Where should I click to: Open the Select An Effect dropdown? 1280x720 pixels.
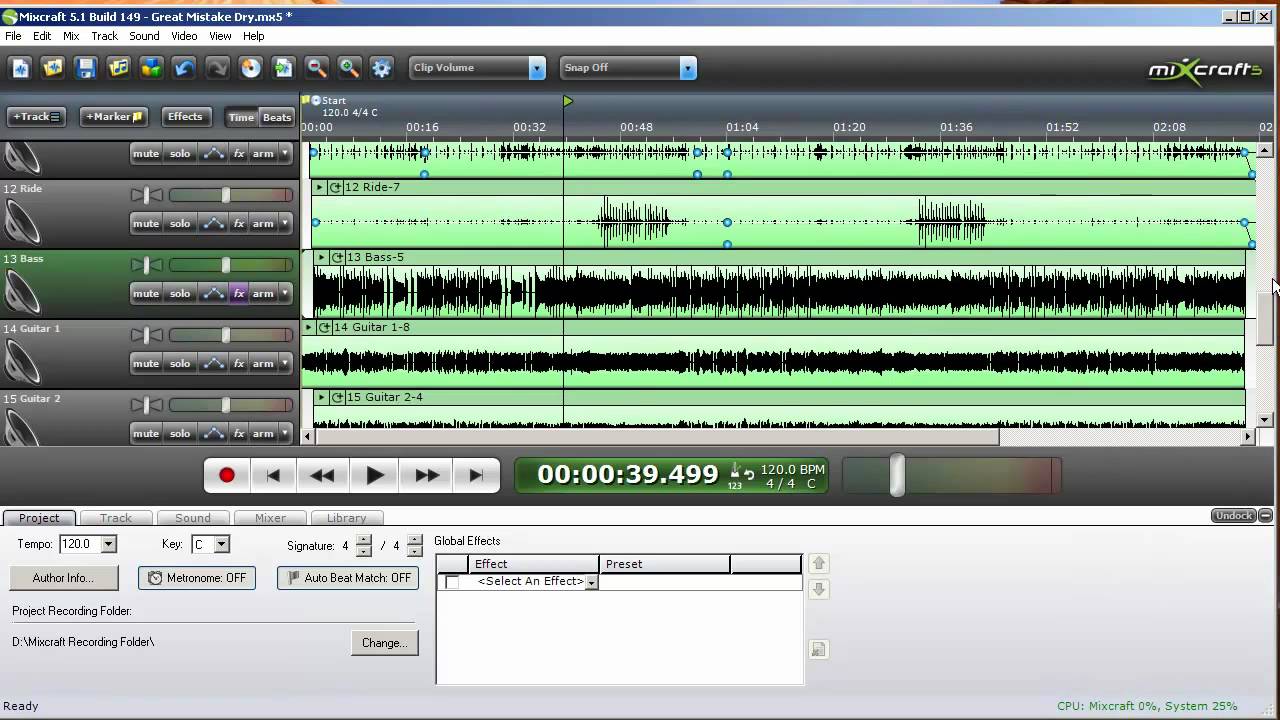click(x=591, y=582)
